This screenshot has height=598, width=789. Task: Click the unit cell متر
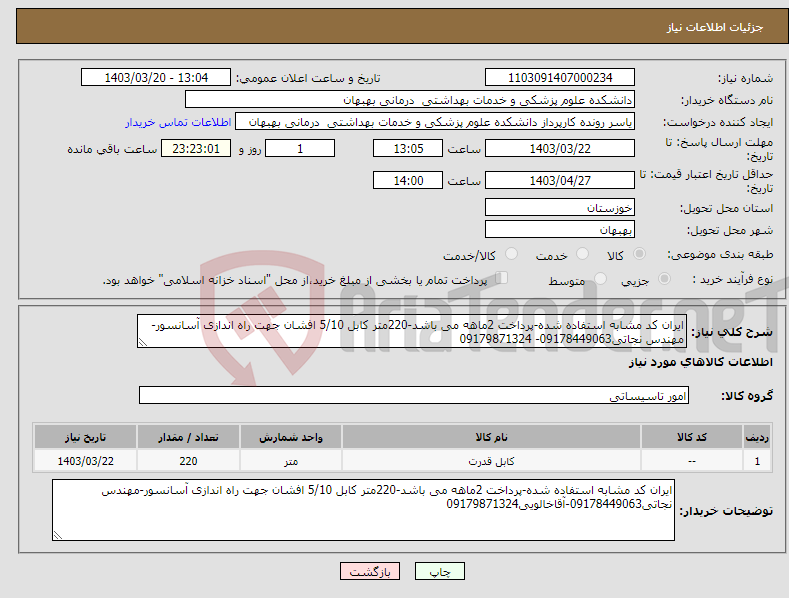(291, 461)
